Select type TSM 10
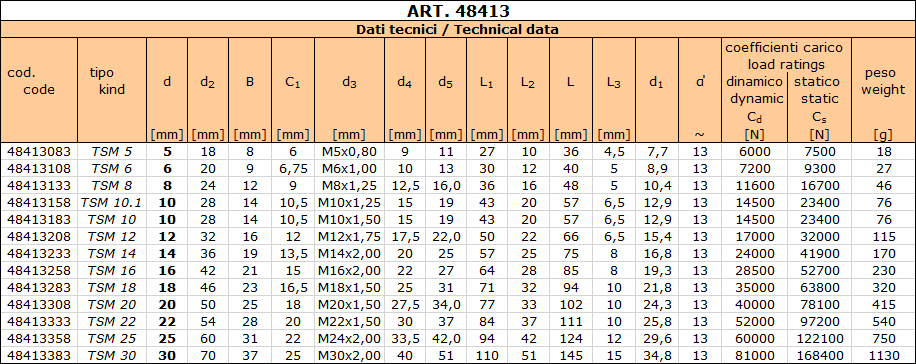Viewport: 916px width, 364px height. click(112, 220)
